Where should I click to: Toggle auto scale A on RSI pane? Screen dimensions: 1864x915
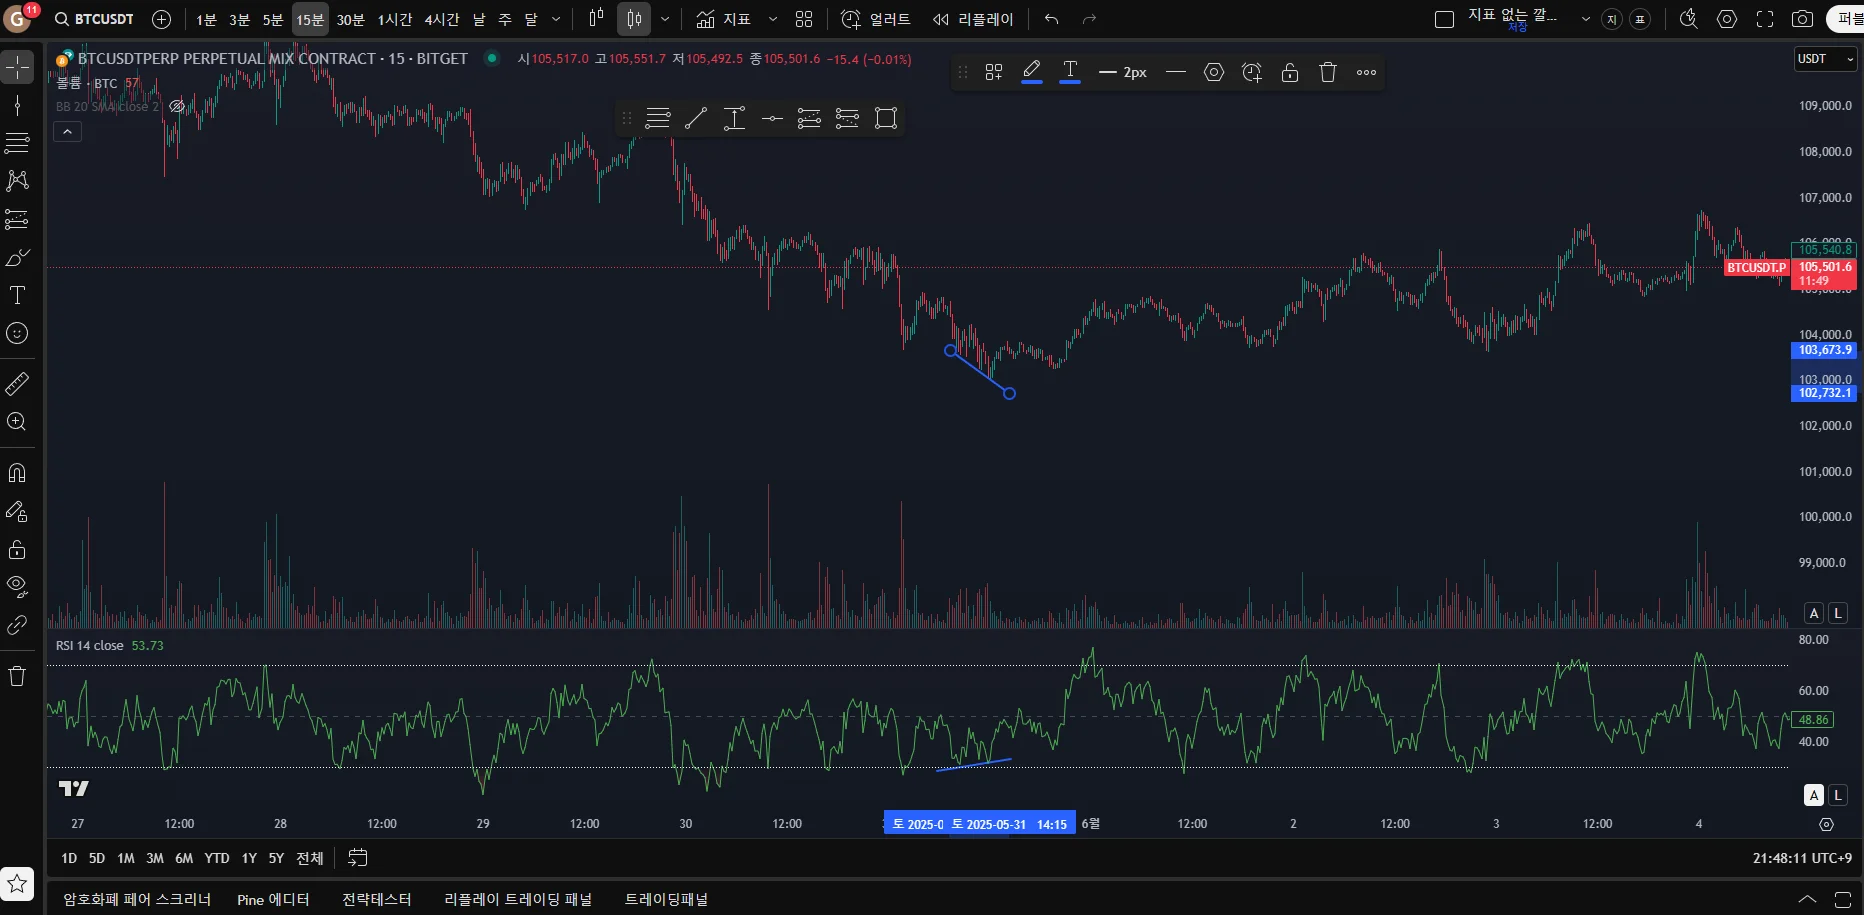[1814, 795]
